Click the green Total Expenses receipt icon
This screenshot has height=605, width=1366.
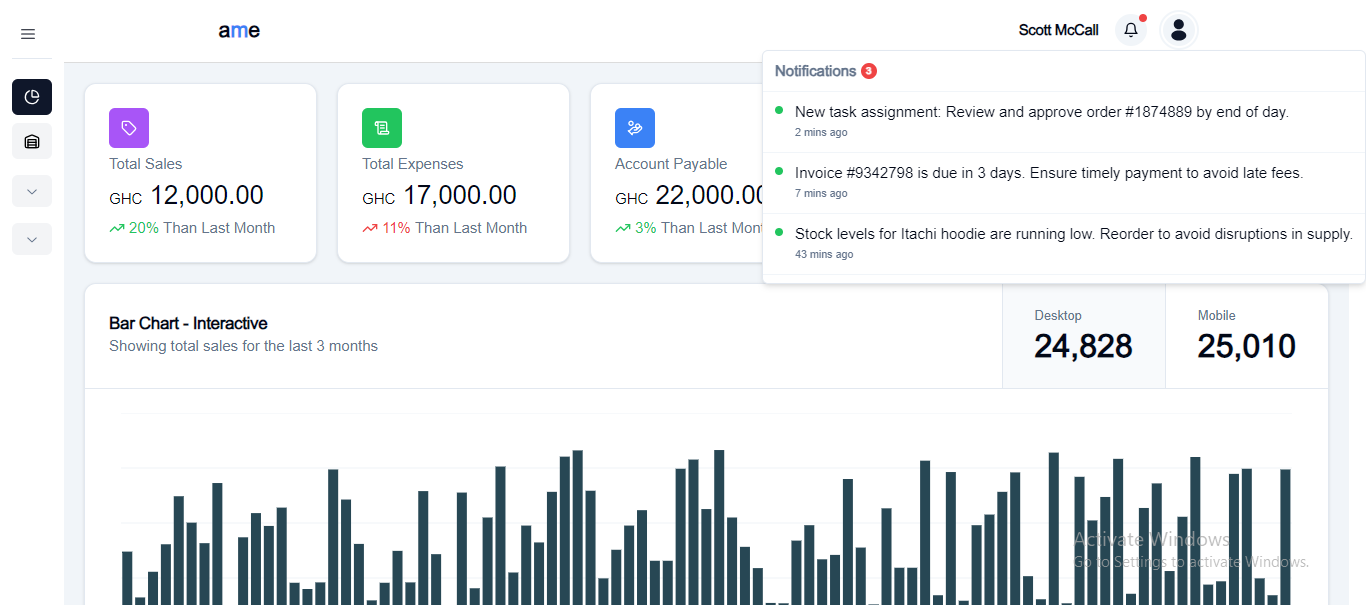(x=382, y=128)
